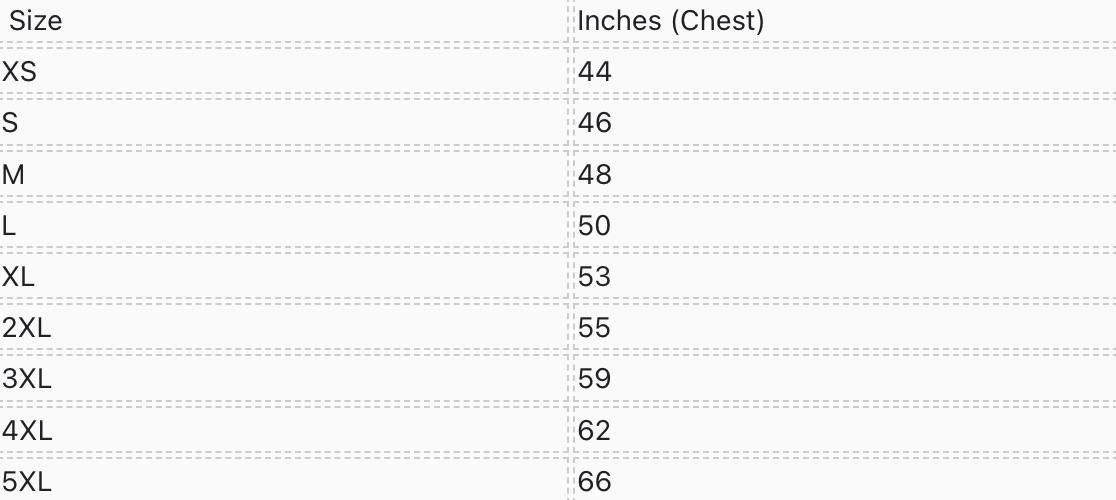Select the S size cell
This screenshot has height=500, width=1116.
click(11, 123)
